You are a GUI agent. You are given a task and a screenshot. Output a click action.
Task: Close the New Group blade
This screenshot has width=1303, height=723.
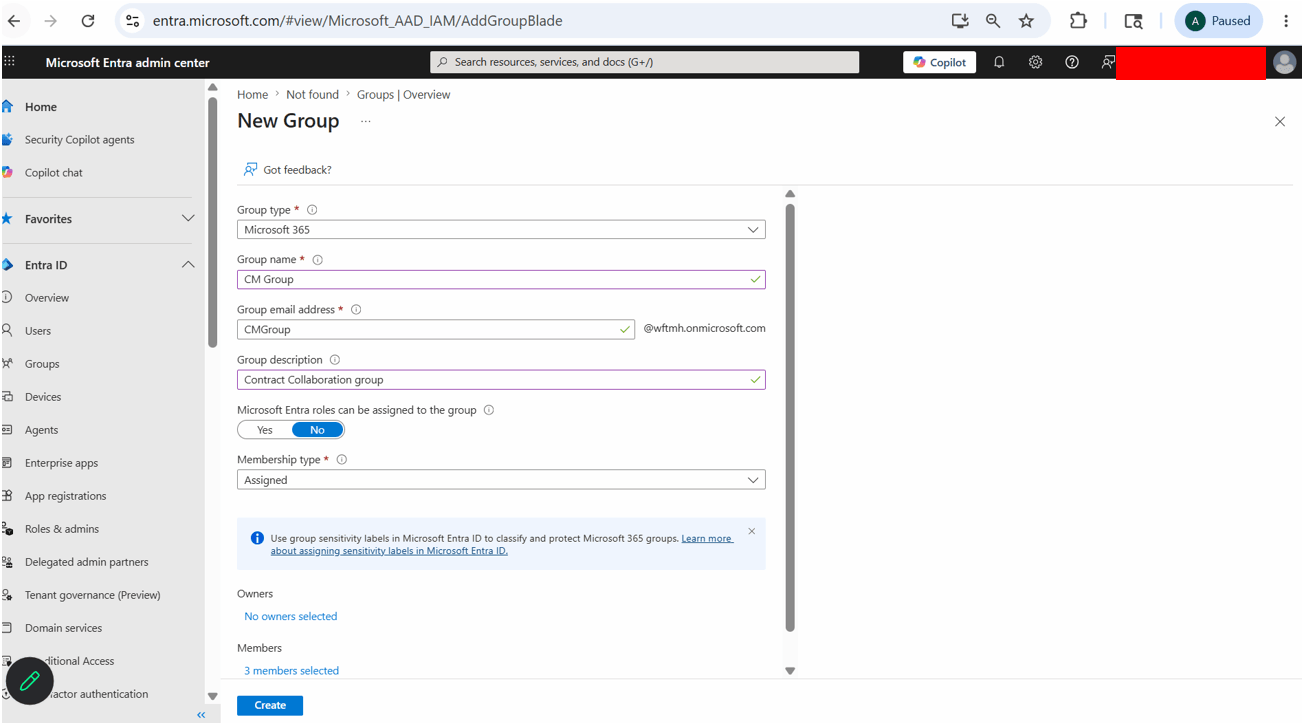pos(1280,122)
